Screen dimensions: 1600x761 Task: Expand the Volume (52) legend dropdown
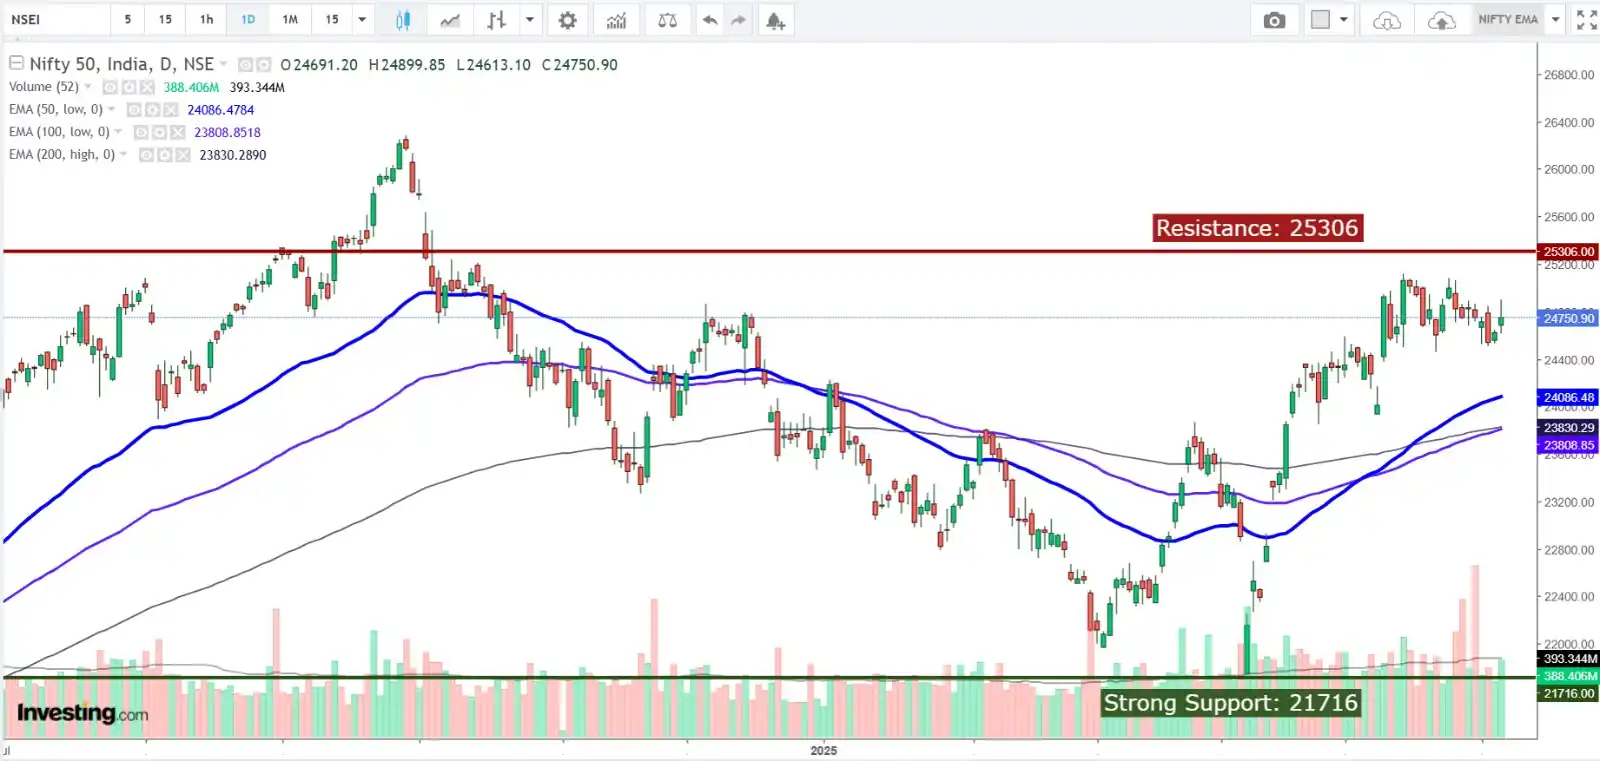coord(88,87)
